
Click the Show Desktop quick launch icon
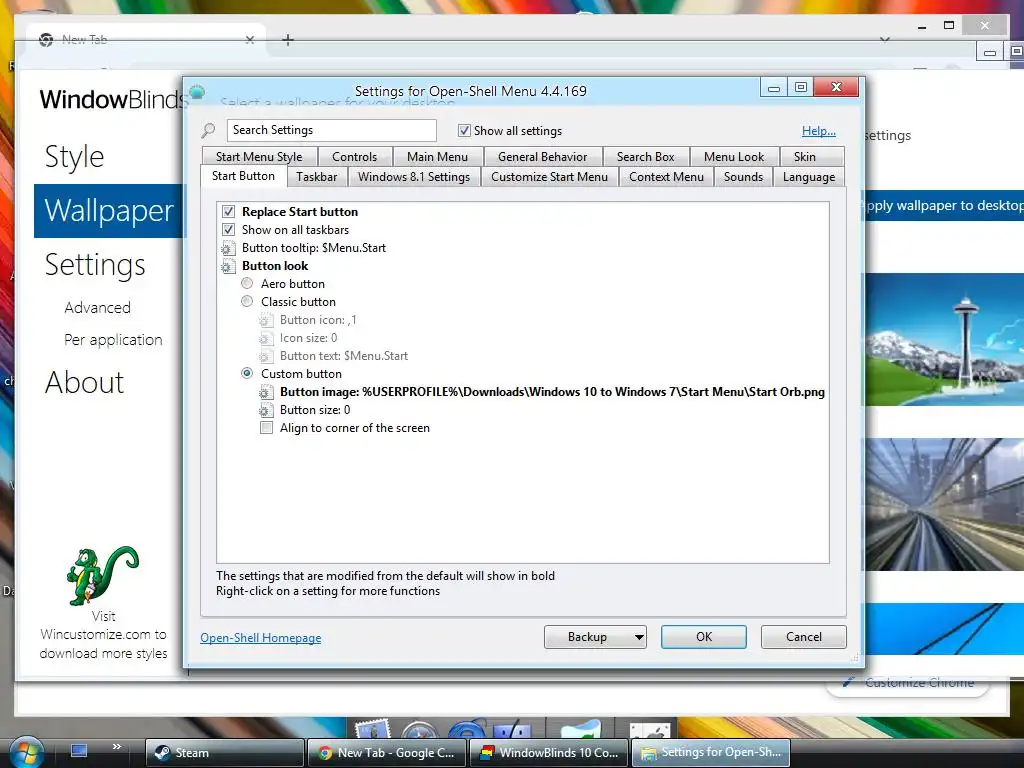(x=79, y=751)
